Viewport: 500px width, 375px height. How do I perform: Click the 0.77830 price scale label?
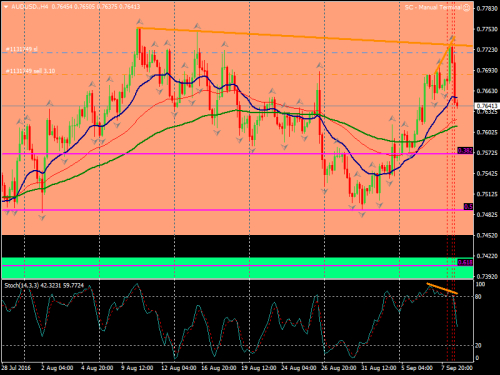click(x=487, y=8)
